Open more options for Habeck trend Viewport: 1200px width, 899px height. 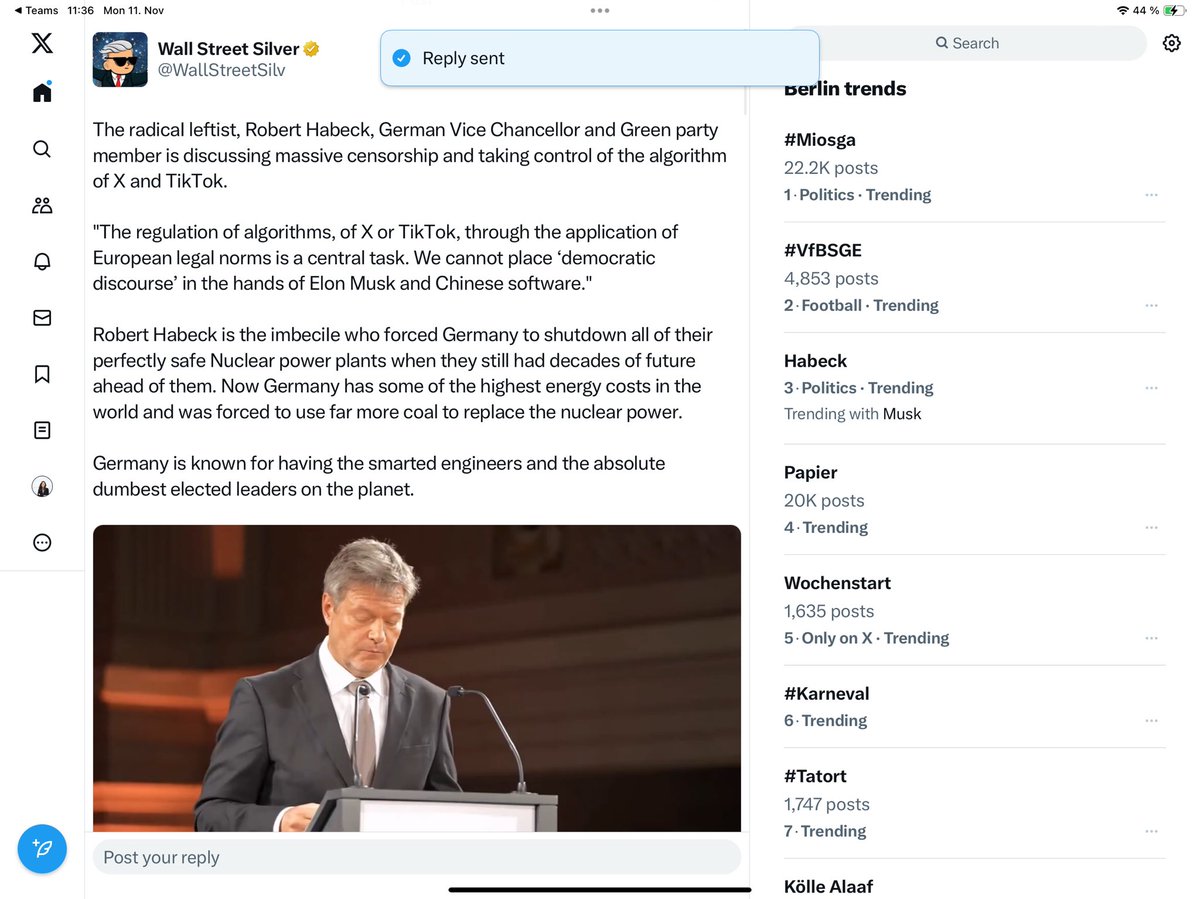[x=1151, y=388]
